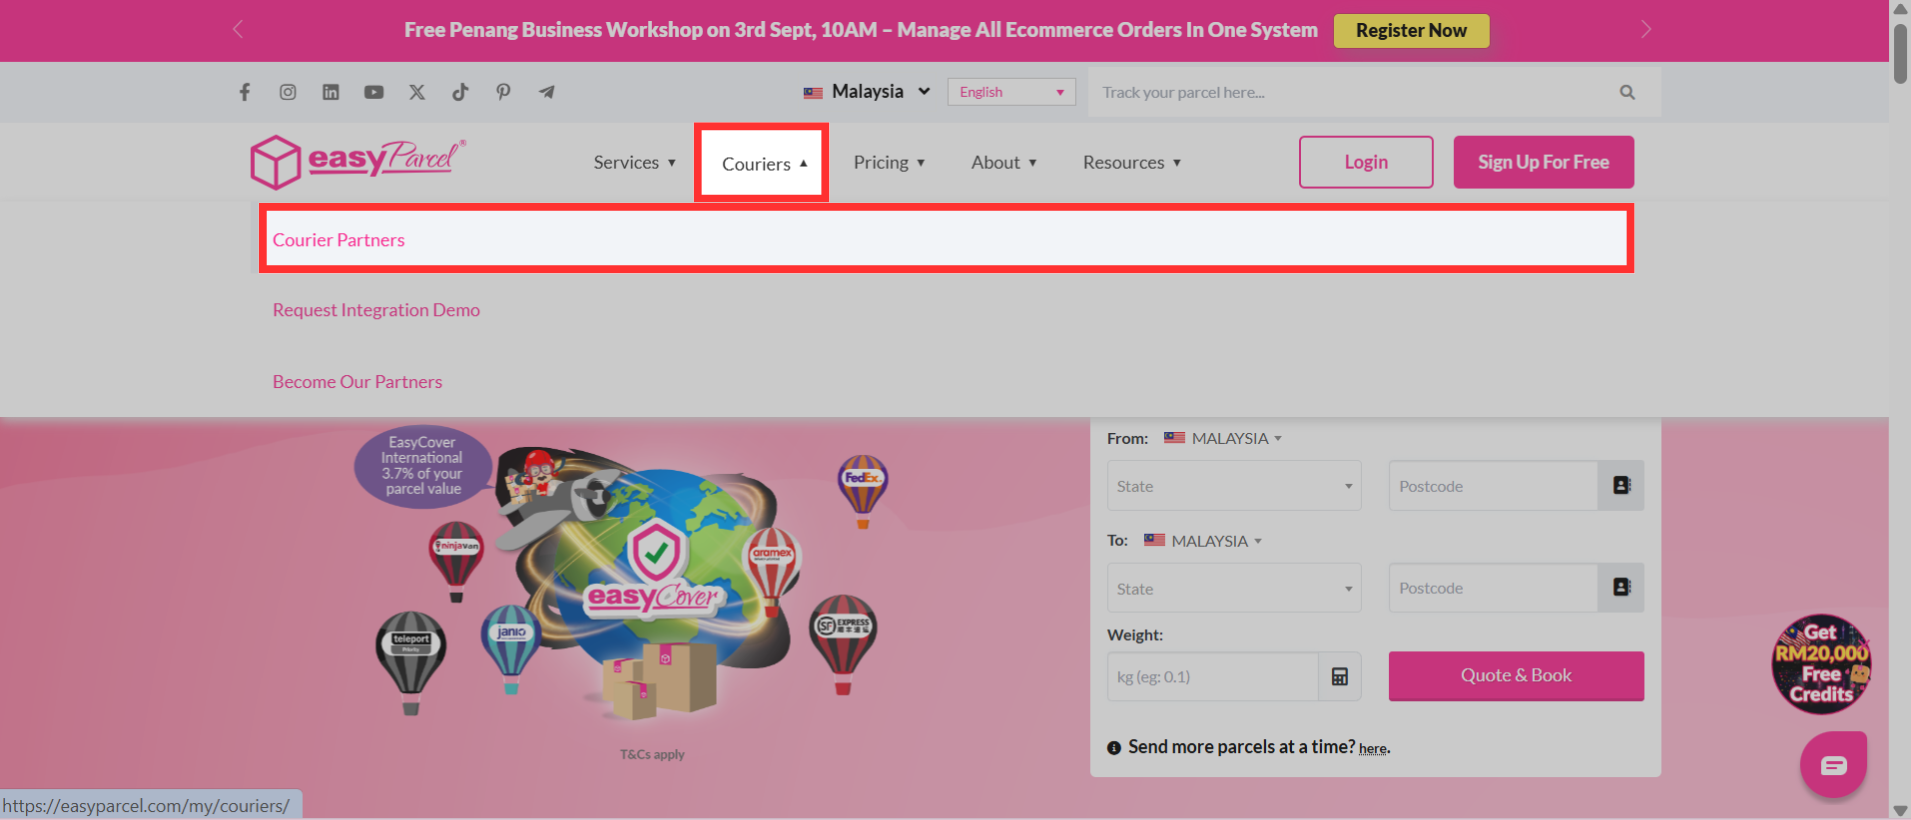The width and height of the screenshot is (1911, 820).
Task: Open the LinkedIn social icon
Action: 331,92
